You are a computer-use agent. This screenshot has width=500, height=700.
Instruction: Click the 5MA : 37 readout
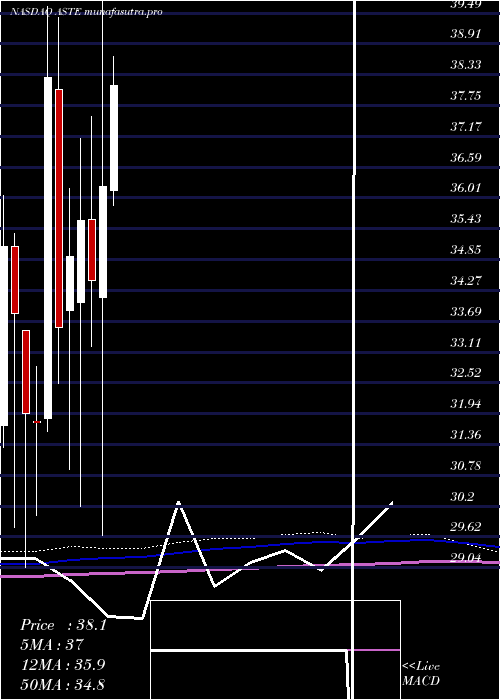click(x=52, y=645)
